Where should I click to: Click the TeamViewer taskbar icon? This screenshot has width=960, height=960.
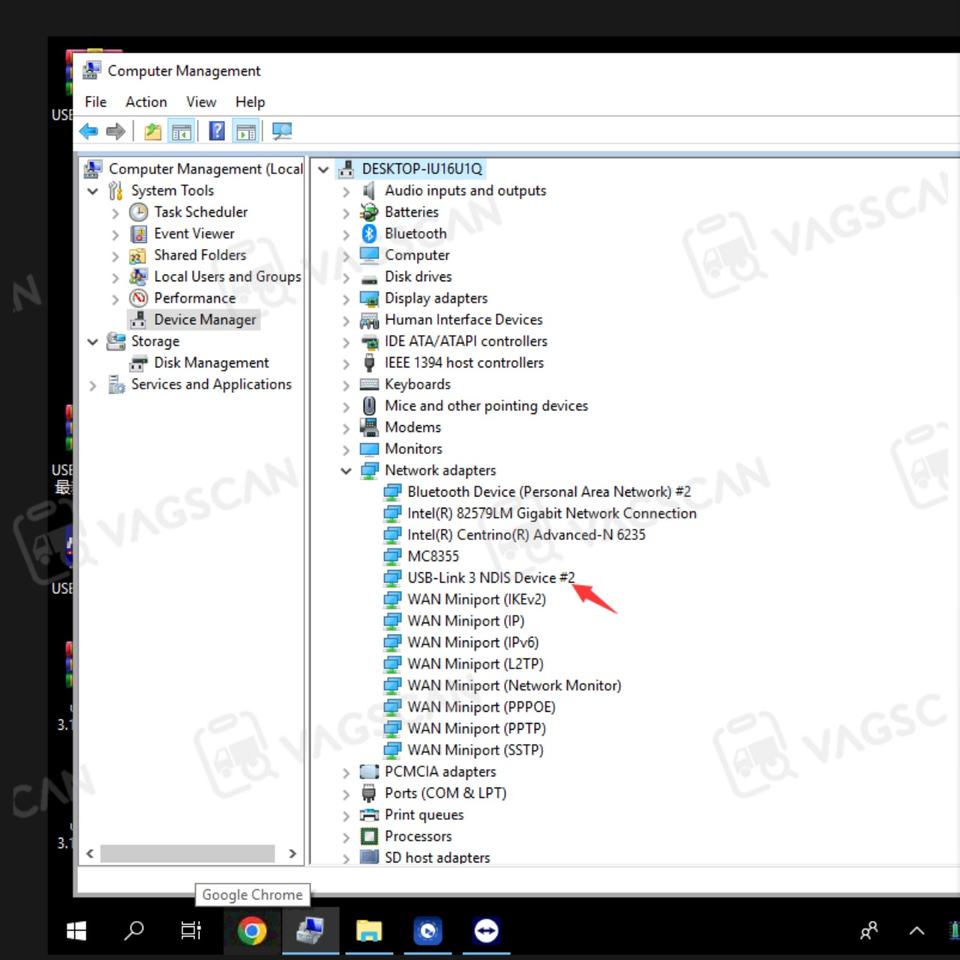pos(486,931)
